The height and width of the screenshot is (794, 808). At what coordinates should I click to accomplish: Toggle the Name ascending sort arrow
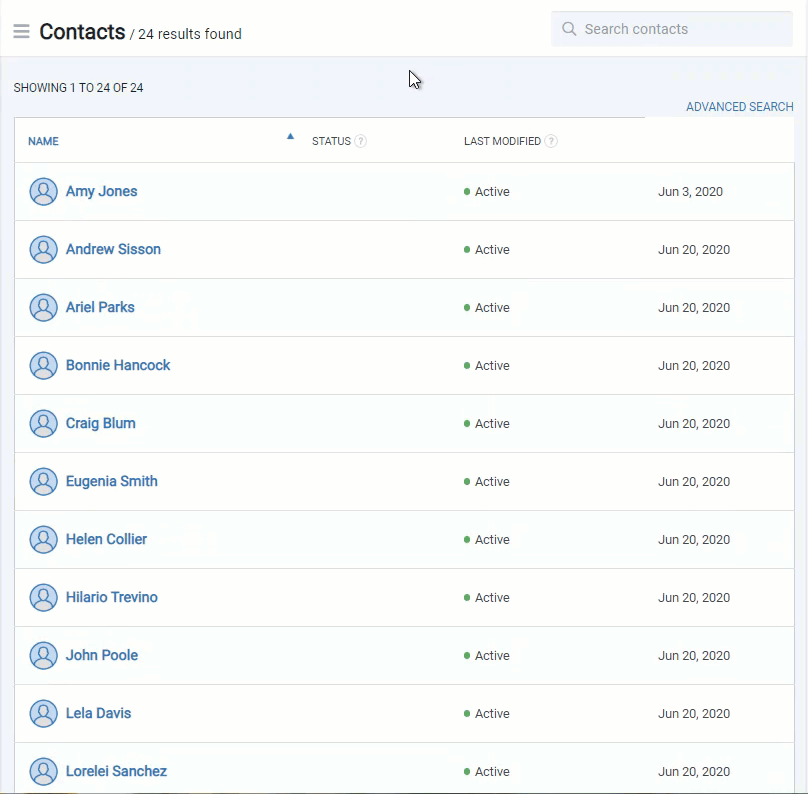(290, 137)
